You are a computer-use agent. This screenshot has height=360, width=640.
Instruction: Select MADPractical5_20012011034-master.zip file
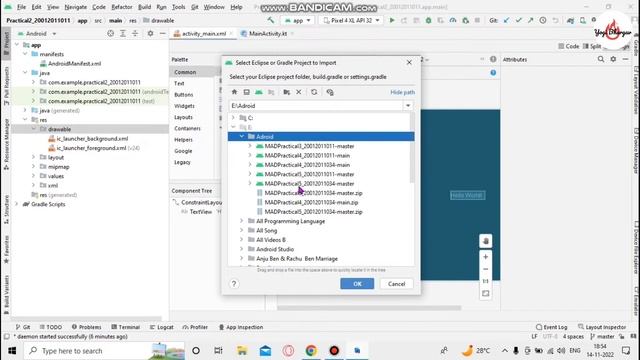pyautogui.click(x=313, y=211)
